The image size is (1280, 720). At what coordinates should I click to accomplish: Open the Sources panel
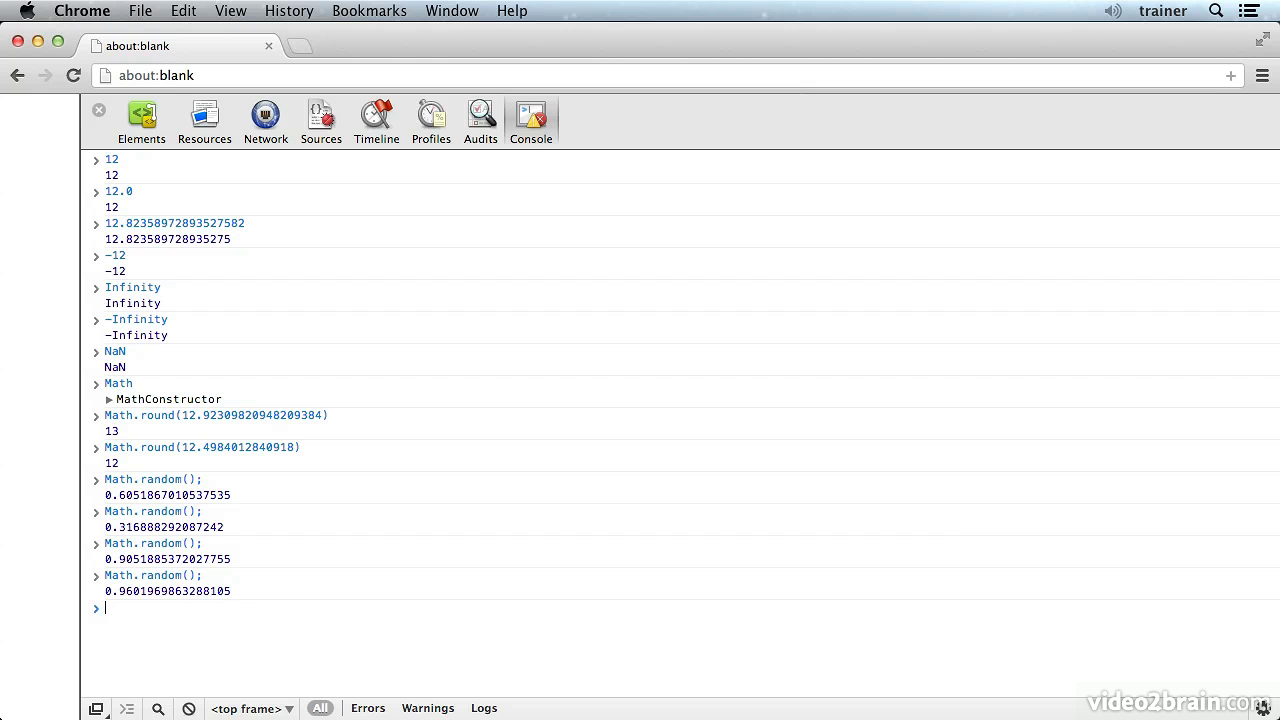click(321, 122)
